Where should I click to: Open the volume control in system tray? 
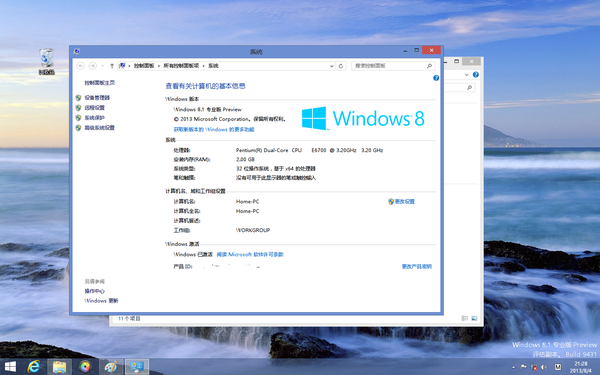tap(544, 367)
